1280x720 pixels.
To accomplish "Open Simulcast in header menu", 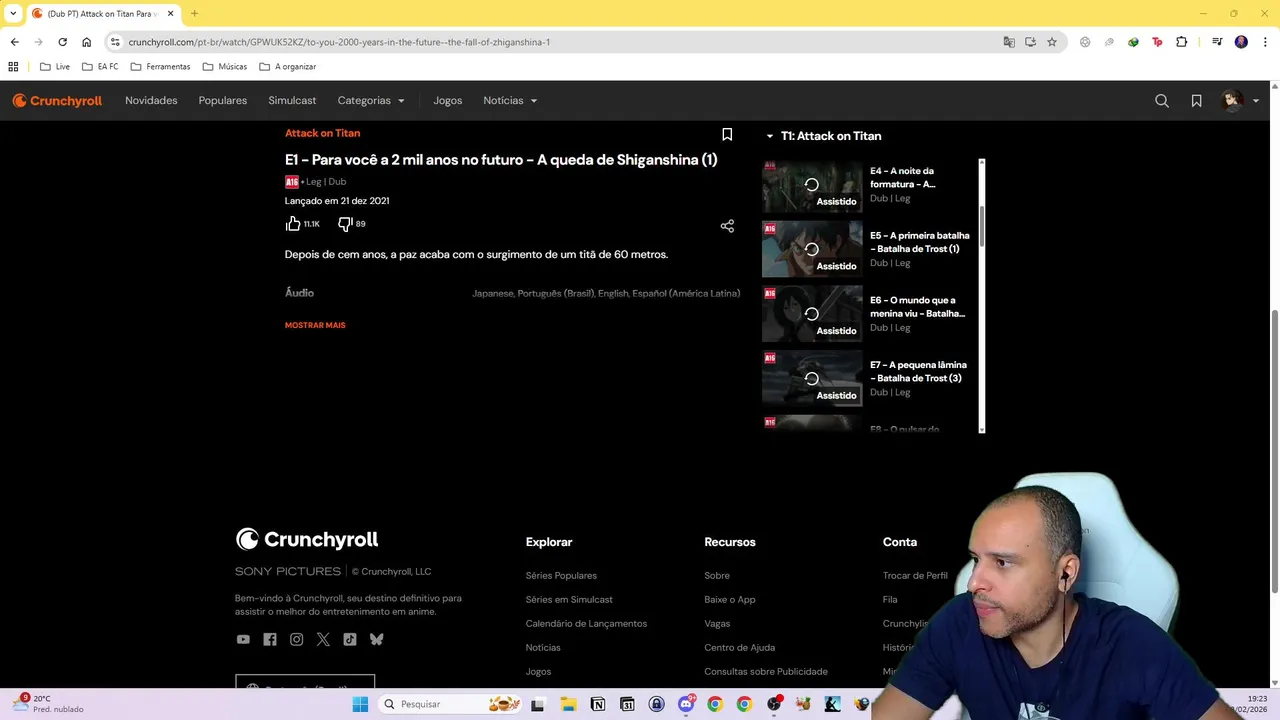I will [292, 101].
